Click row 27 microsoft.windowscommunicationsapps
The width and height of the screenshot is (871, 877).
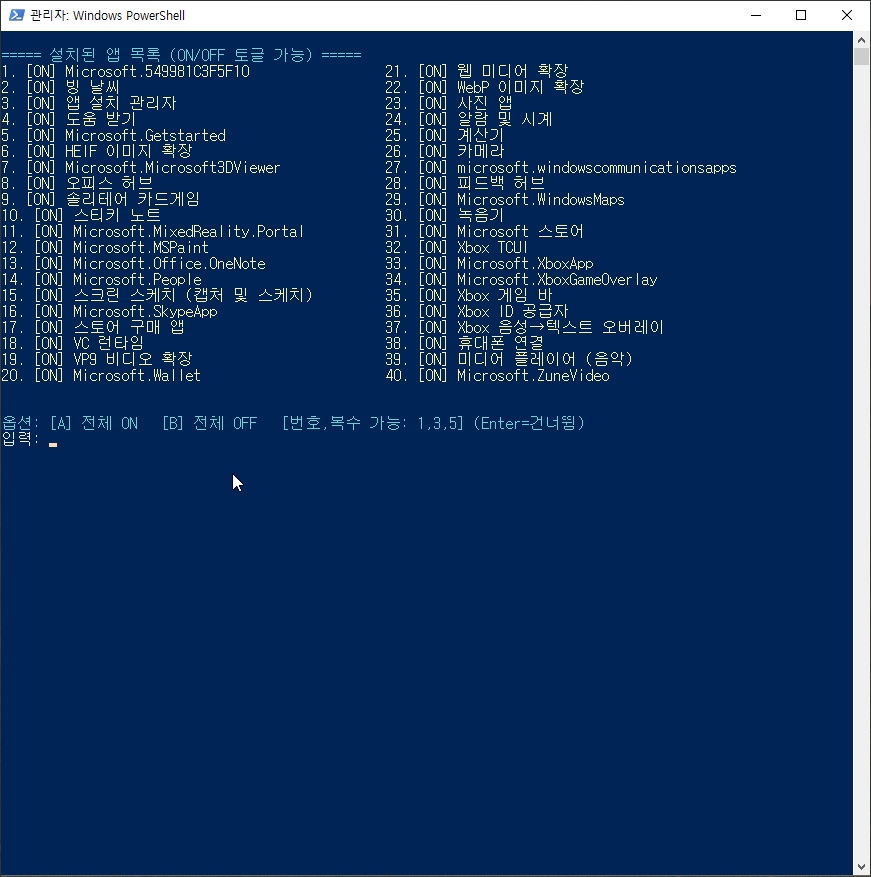click(561, 168)
